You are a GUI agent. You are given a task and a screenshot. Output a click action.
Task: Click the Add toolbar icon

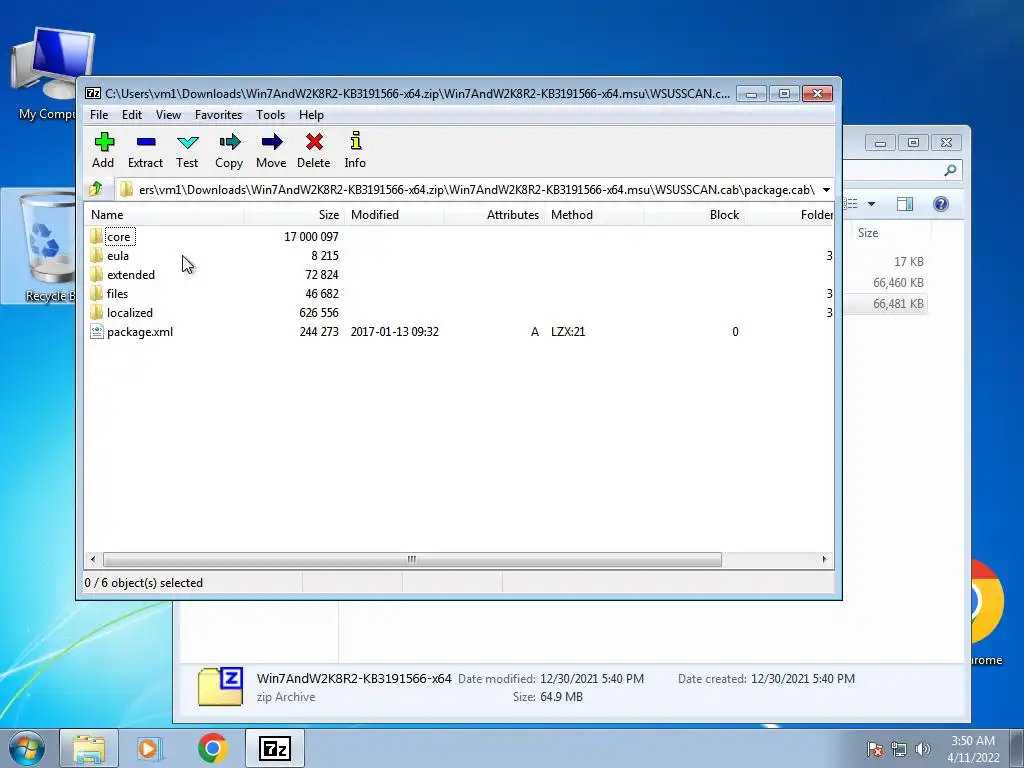pyautogui.click(x=104, y=142)
